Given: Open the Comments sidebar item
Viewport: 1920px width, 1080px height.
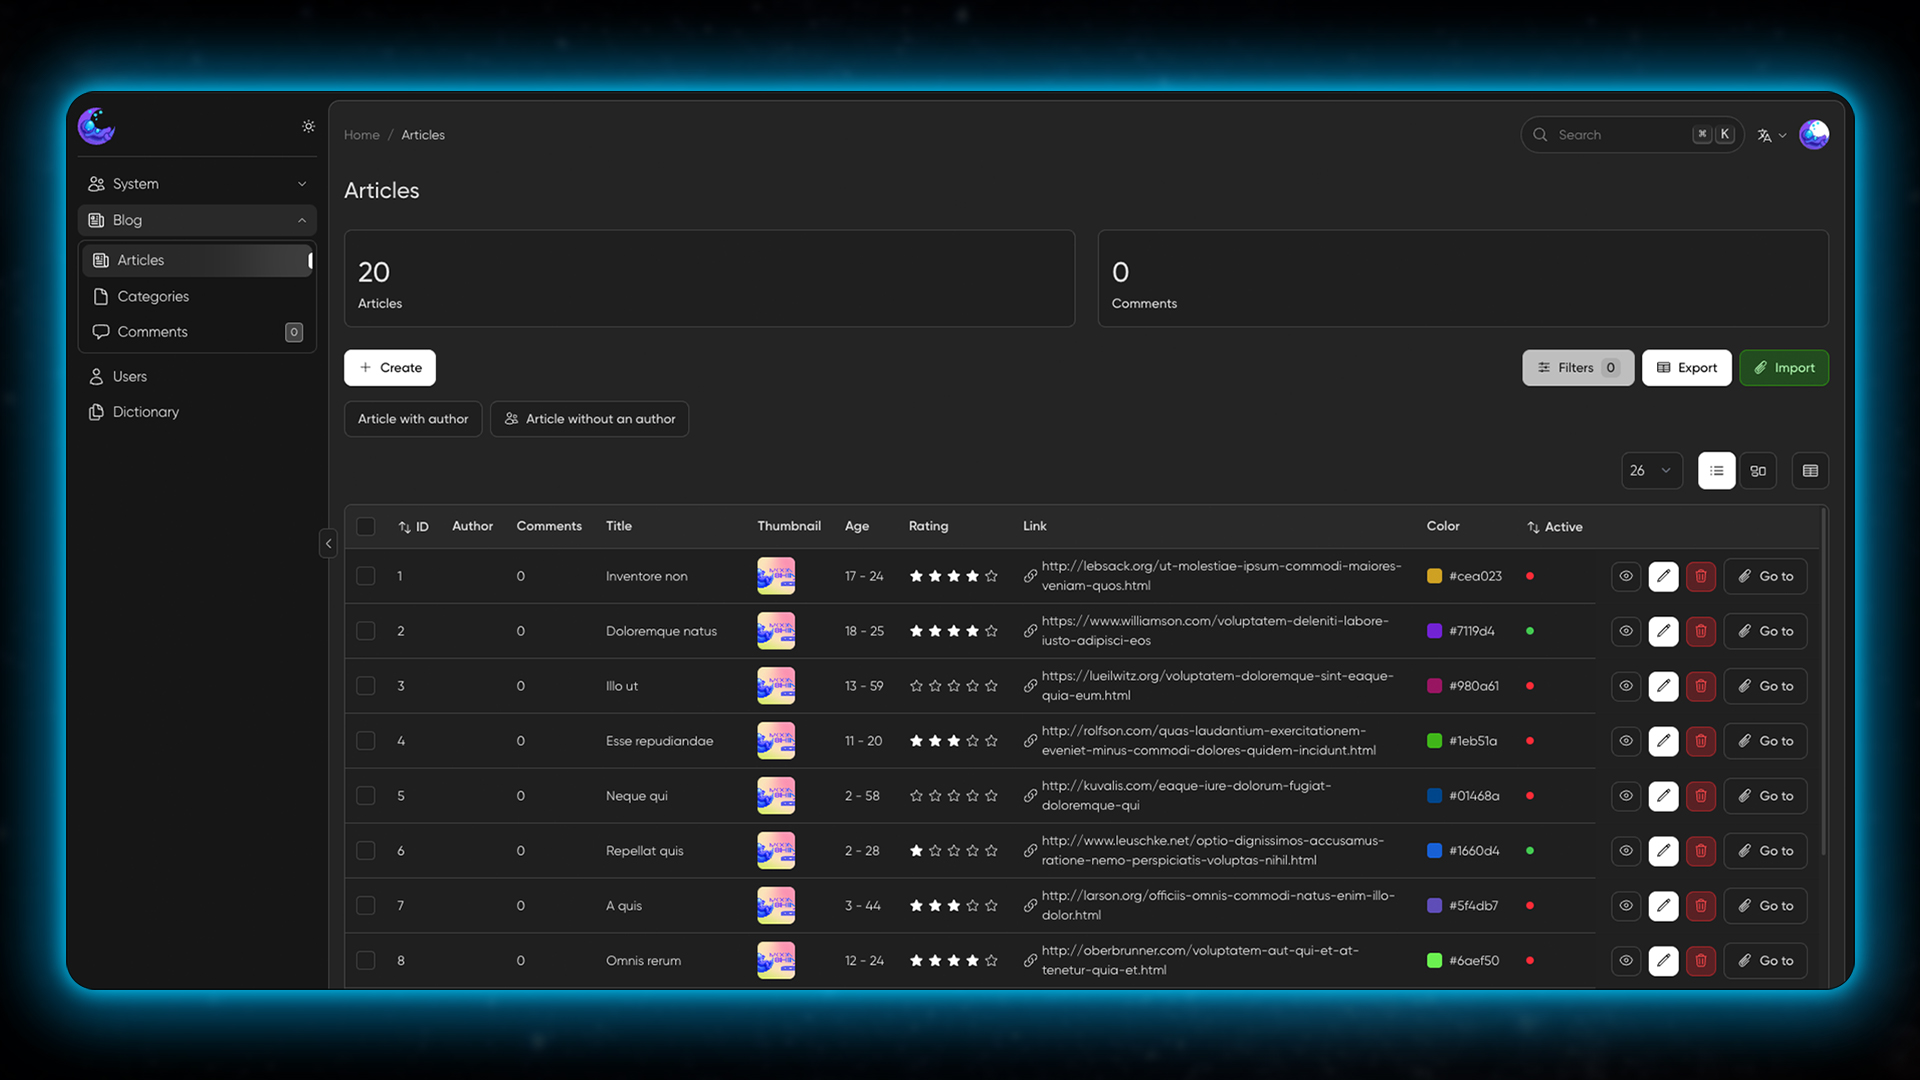Looking at the screenshot, I should click(x=197, y=332).
